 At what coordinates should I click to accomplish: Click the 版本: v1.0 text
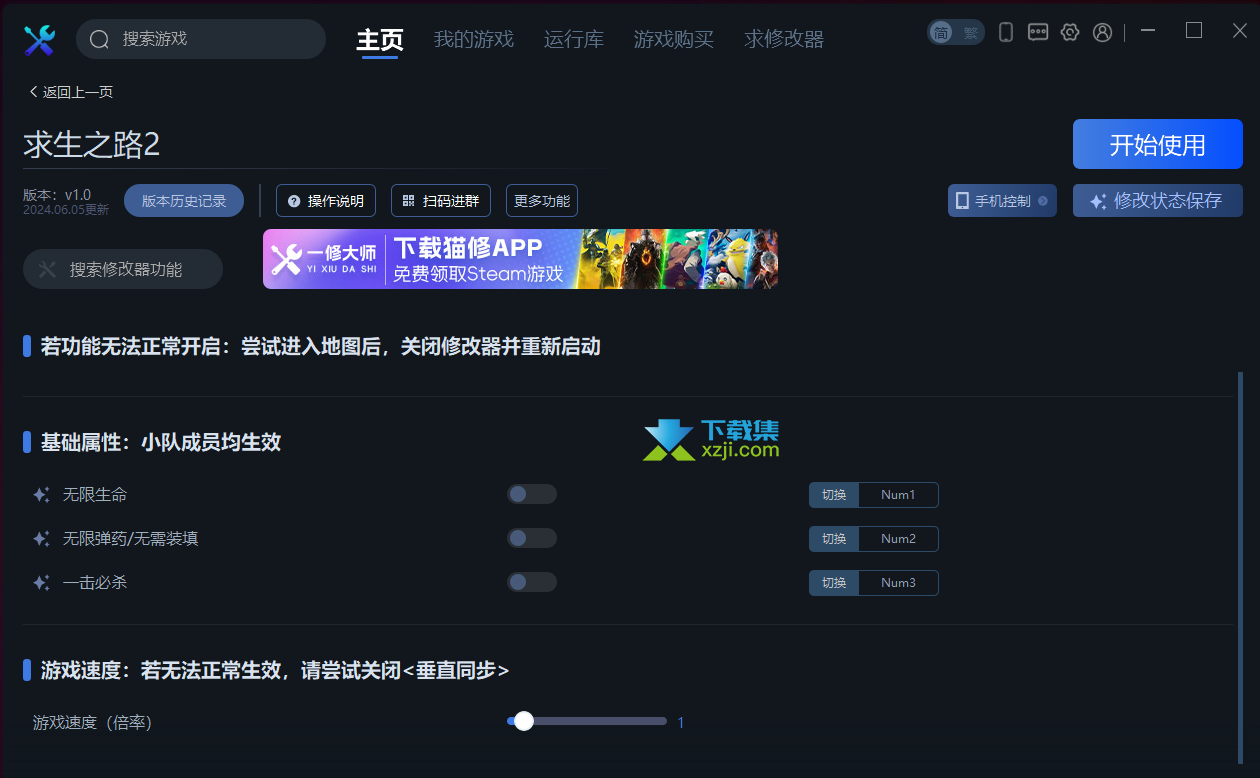pos(57,194)
